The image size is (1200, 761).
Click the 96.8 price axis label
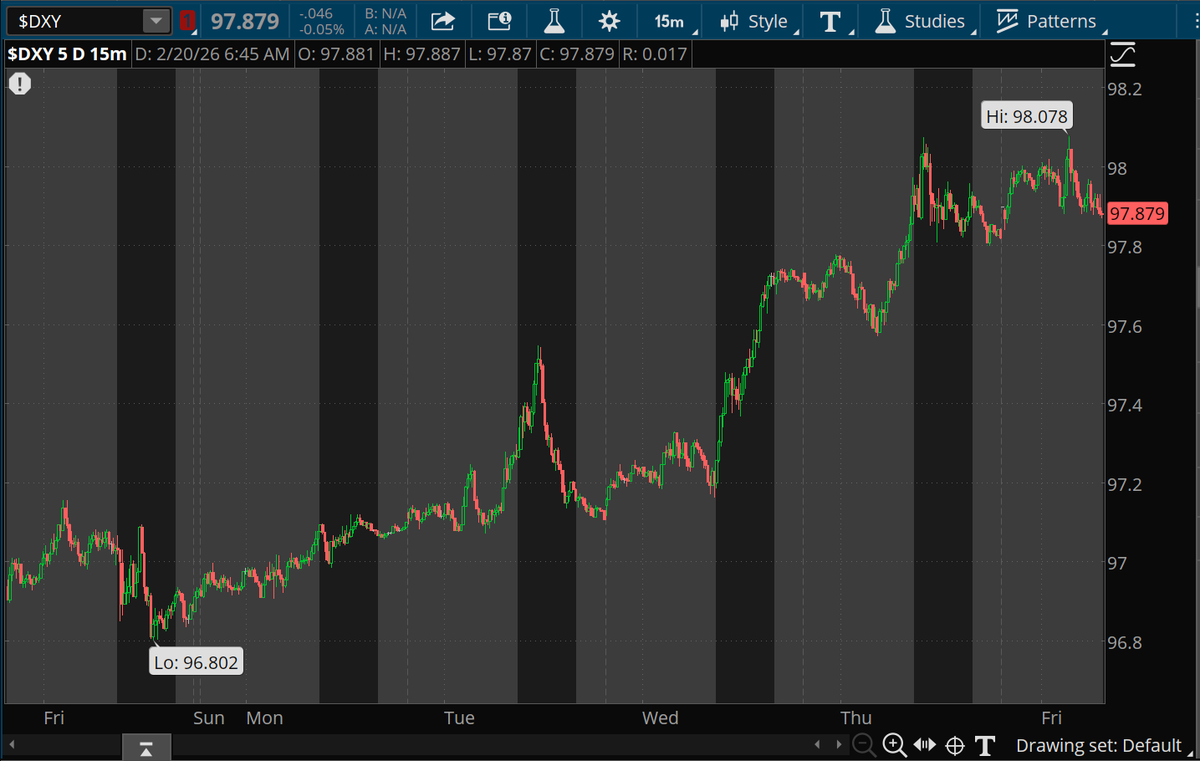[x=1125, y=642]
